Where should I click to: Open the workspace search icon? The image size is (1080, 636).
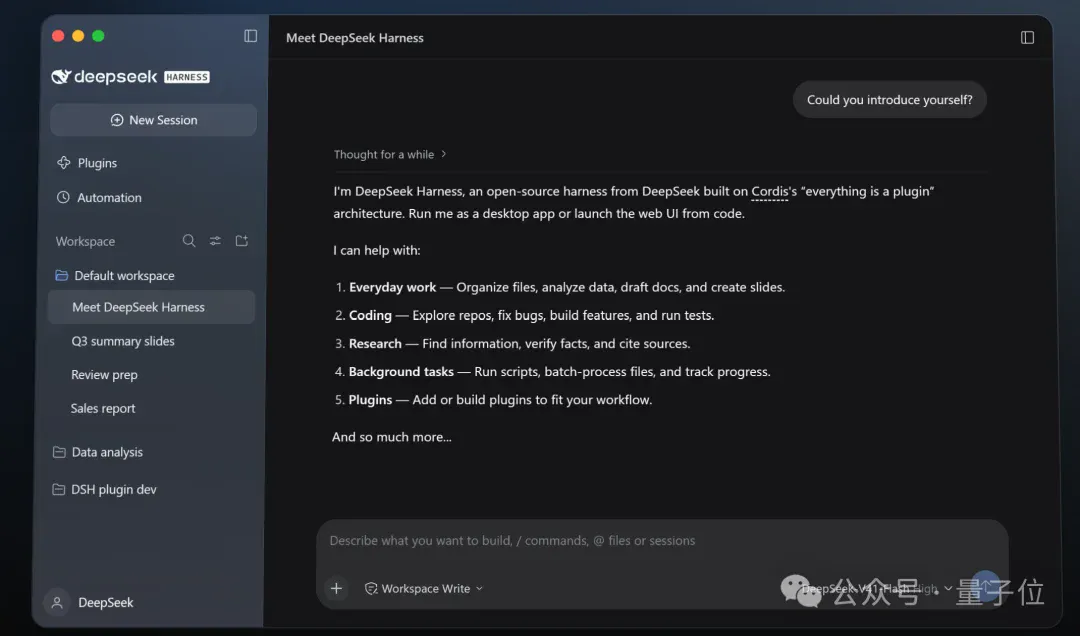click(189, 240)
